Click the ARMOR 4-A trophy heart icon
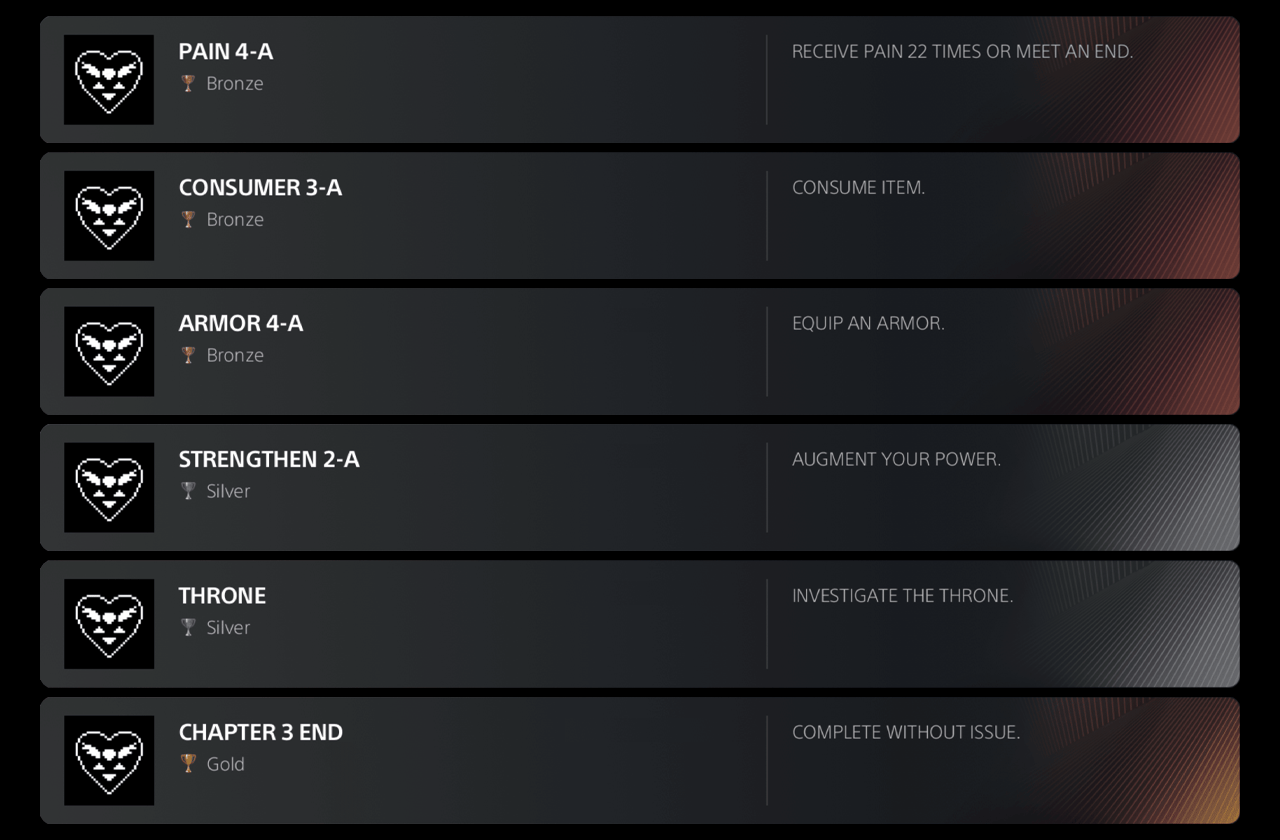1280x840 pixels. click(x=109, y=352)
